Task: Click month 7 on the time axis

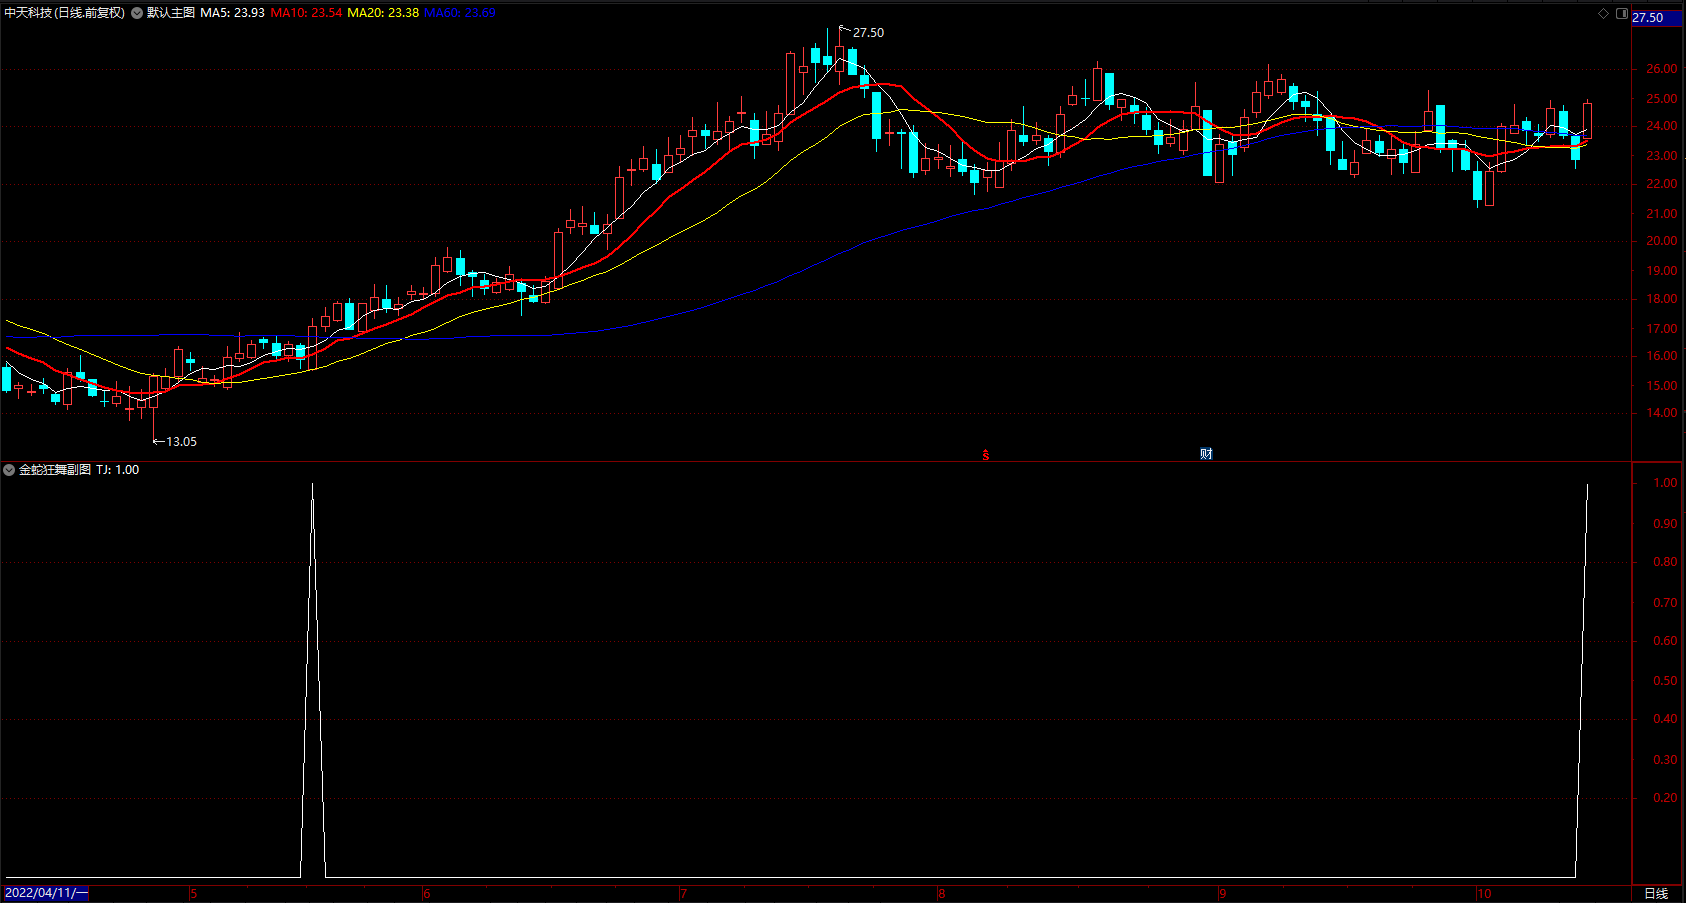Action: pos(684,894)
